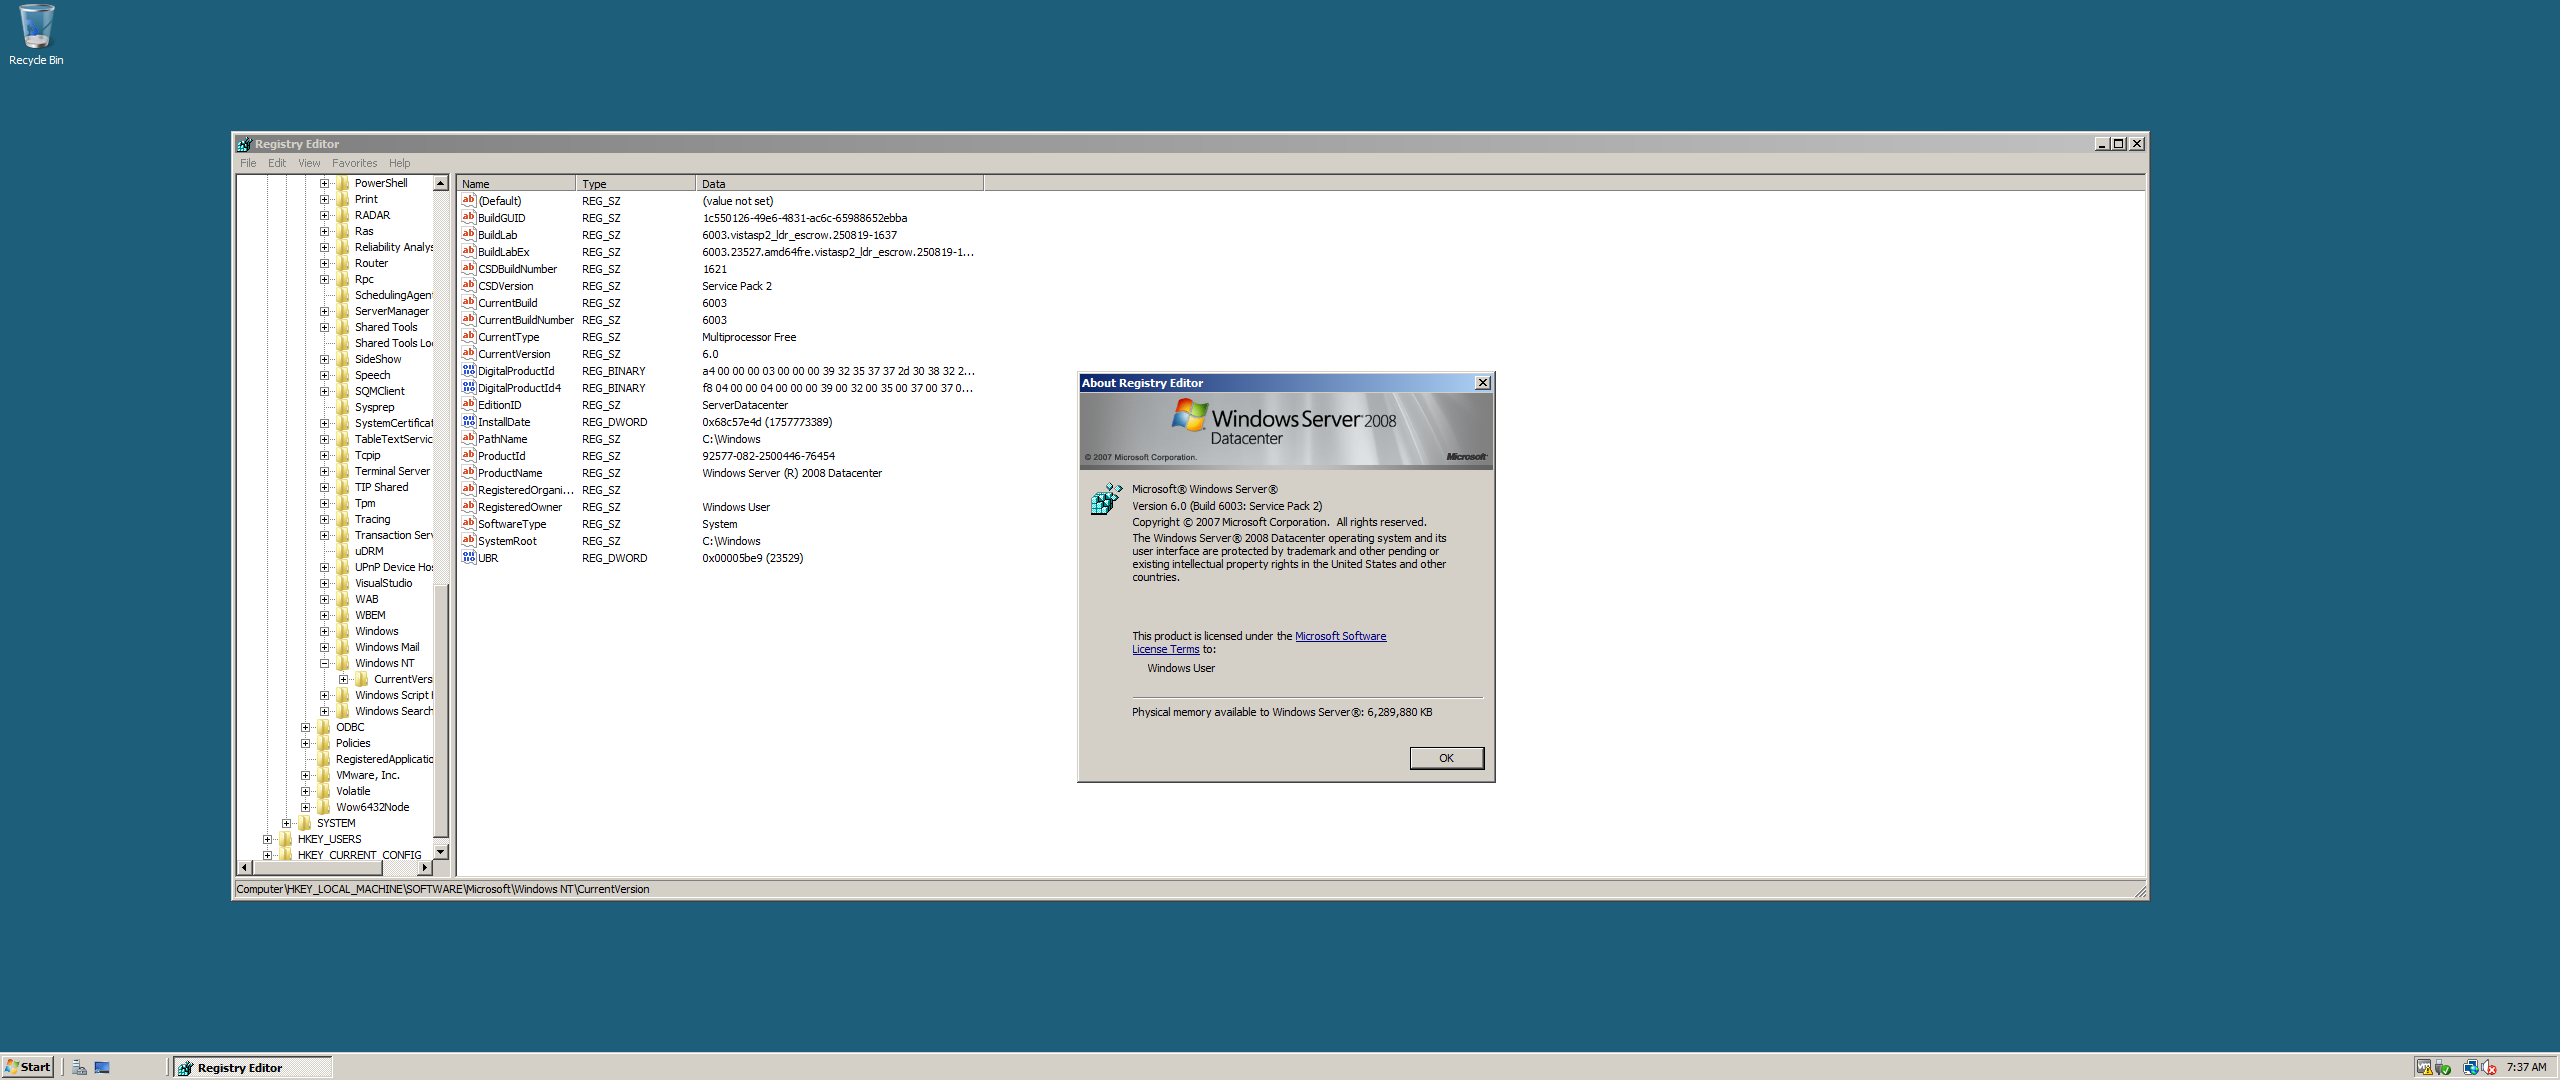Click the BuildGUID string value icon

(x=468, y=217)
